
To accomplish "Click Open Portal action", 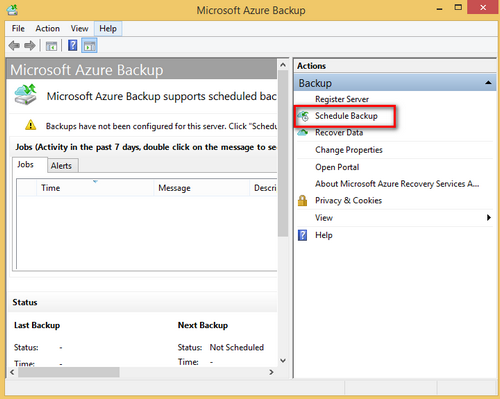I will (x=337, y=167).
